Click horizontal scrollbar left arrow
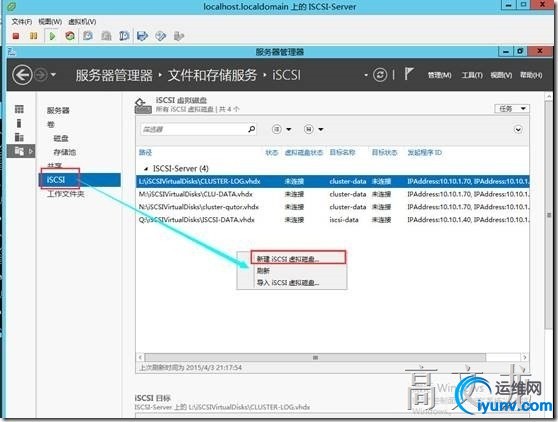Viewport: 558px width, 422px height. pyautogui.click(x=140, y=357)
